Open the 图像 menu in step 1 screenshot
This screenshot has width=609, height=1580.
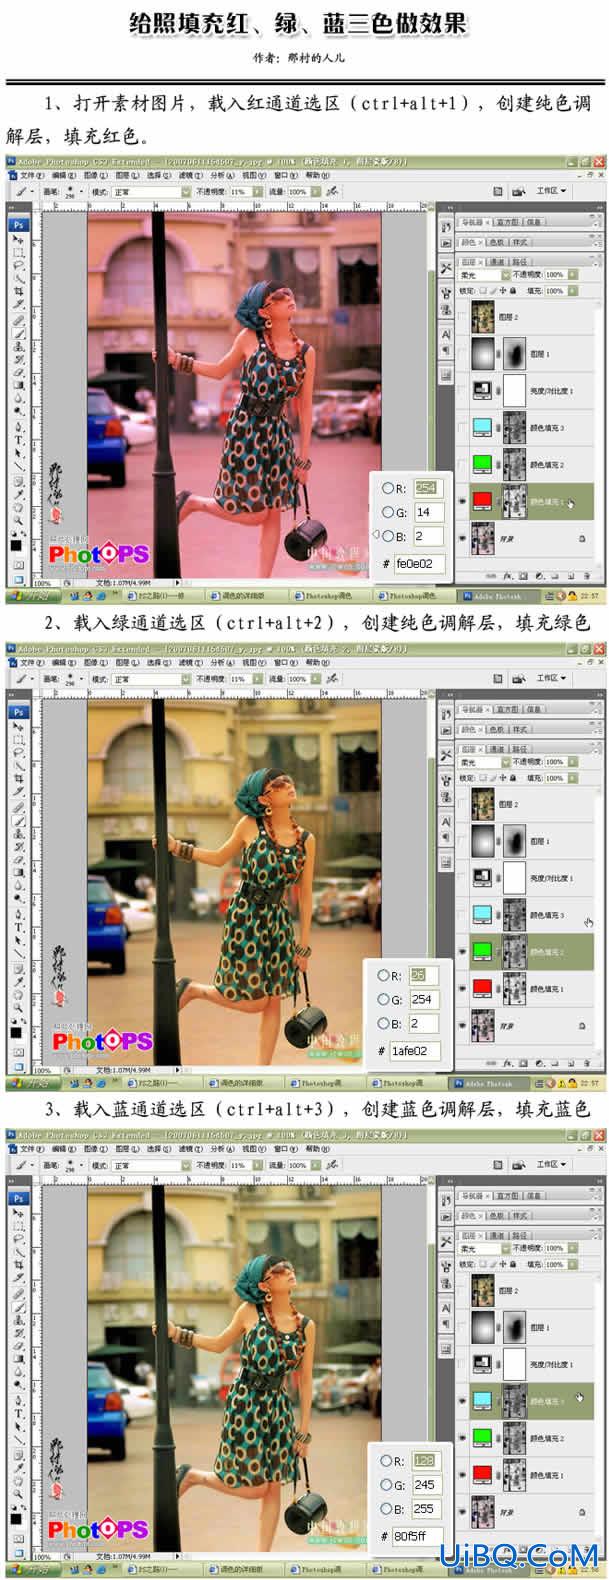pyautogui.click(x=95, y=174)
